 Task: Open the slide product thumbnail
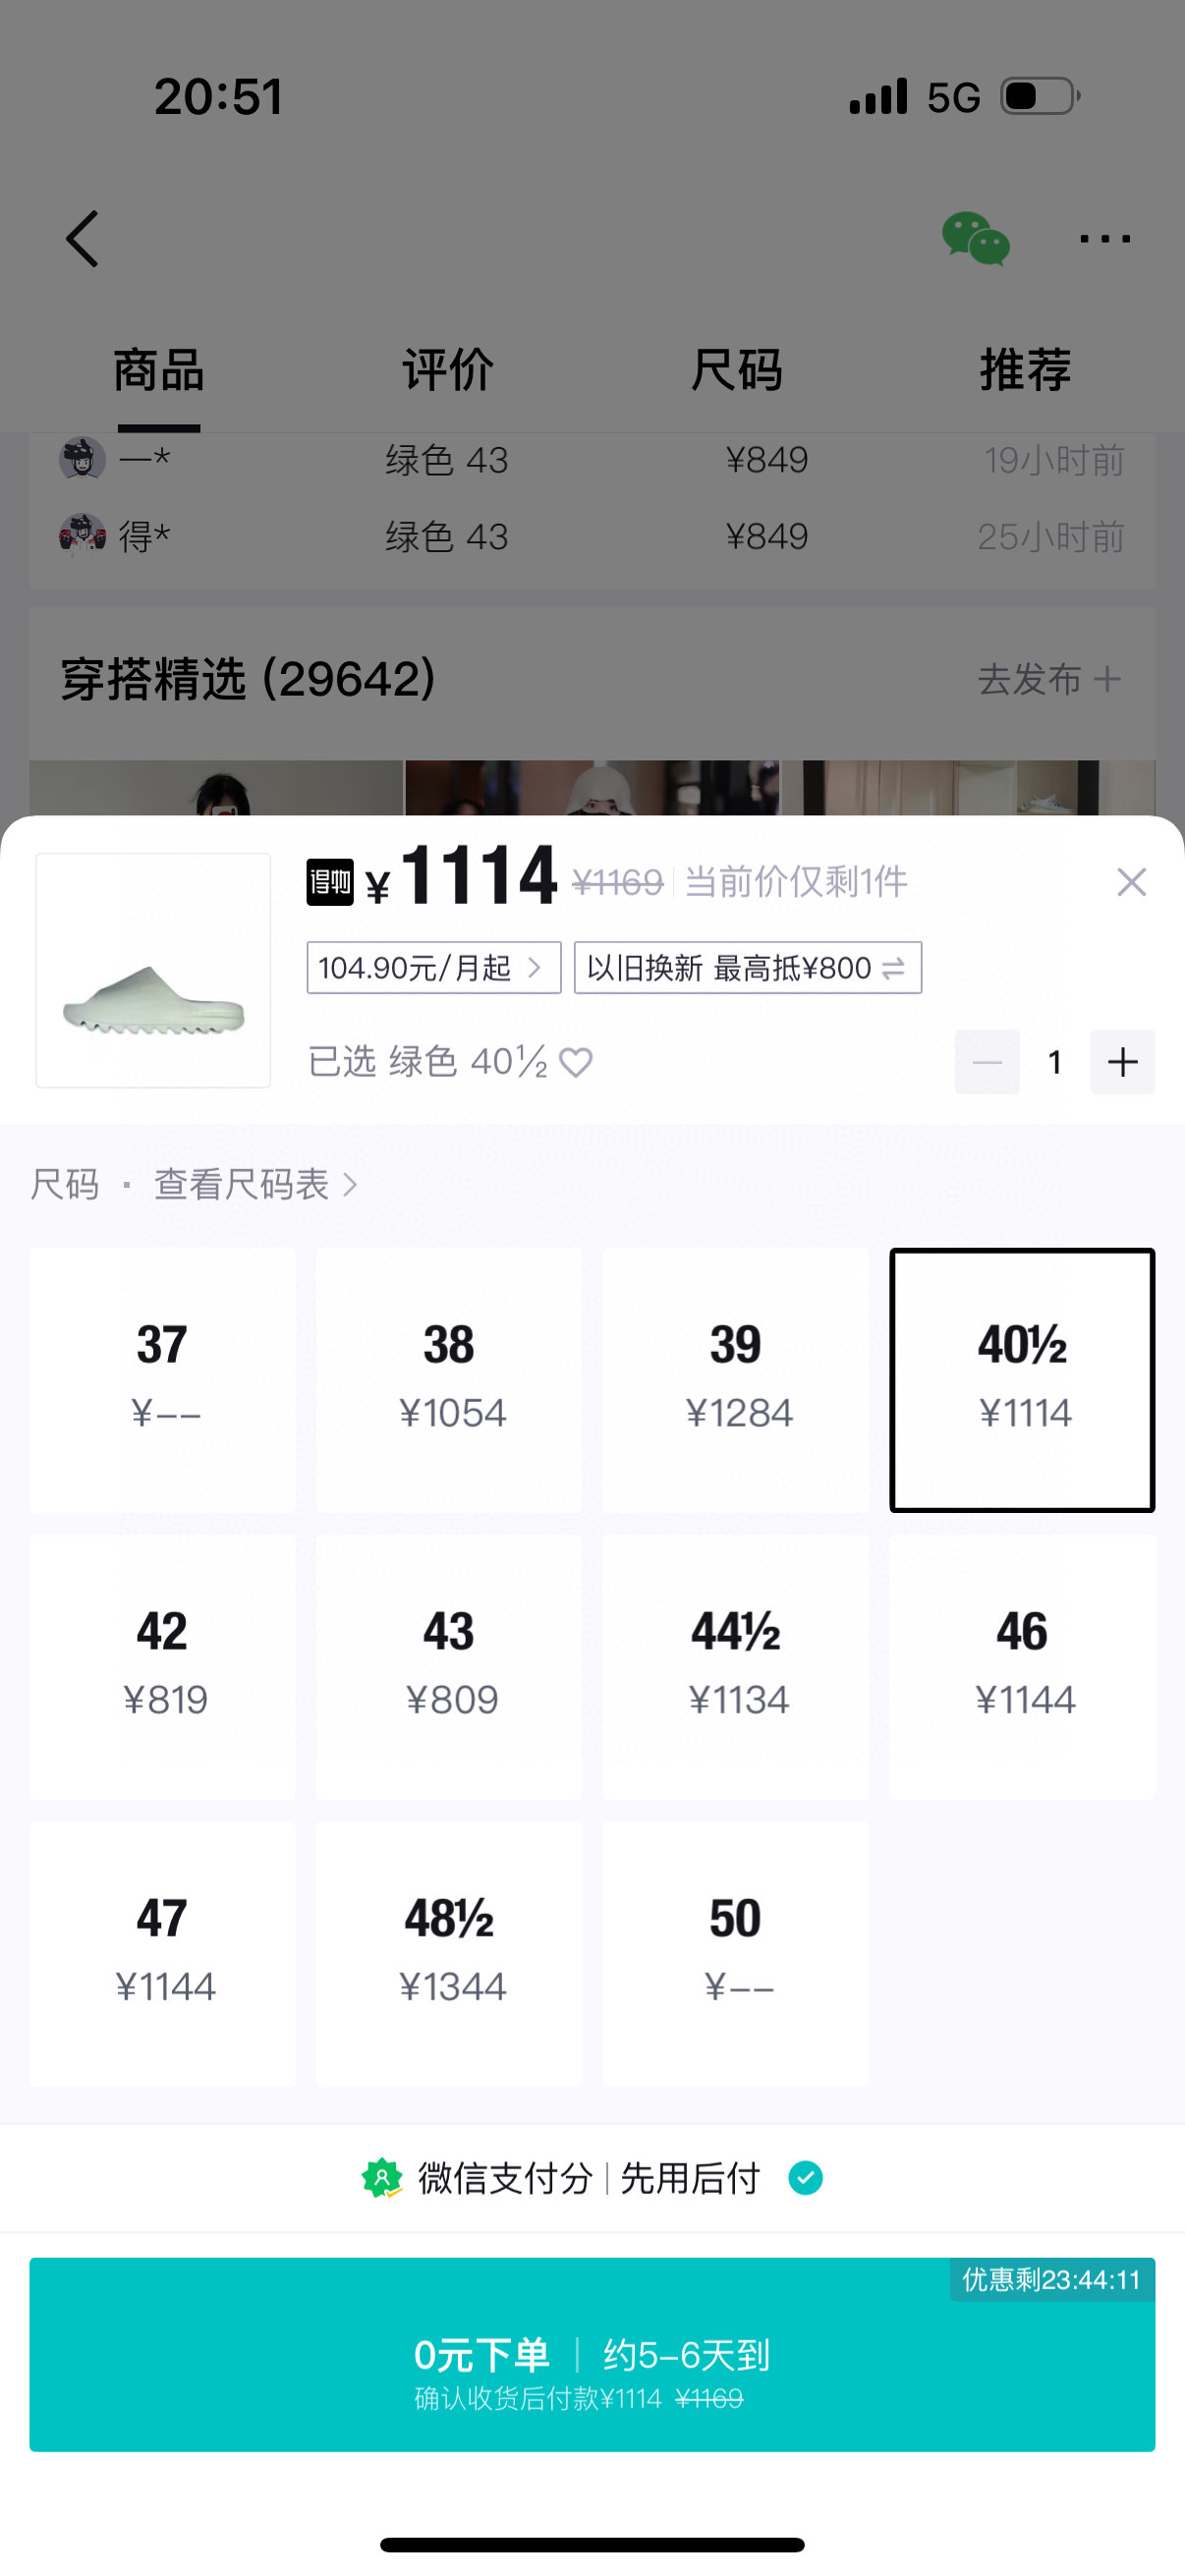point(153,970)
